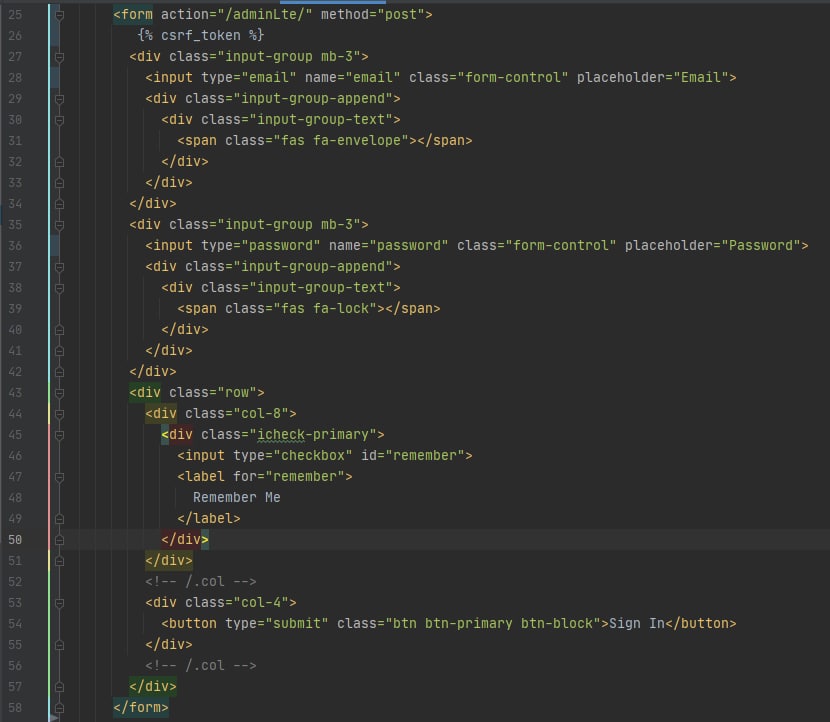Fold the input-group-append div on line 29
The height and width of the screenshot is (722, 830).
point(59,99)
